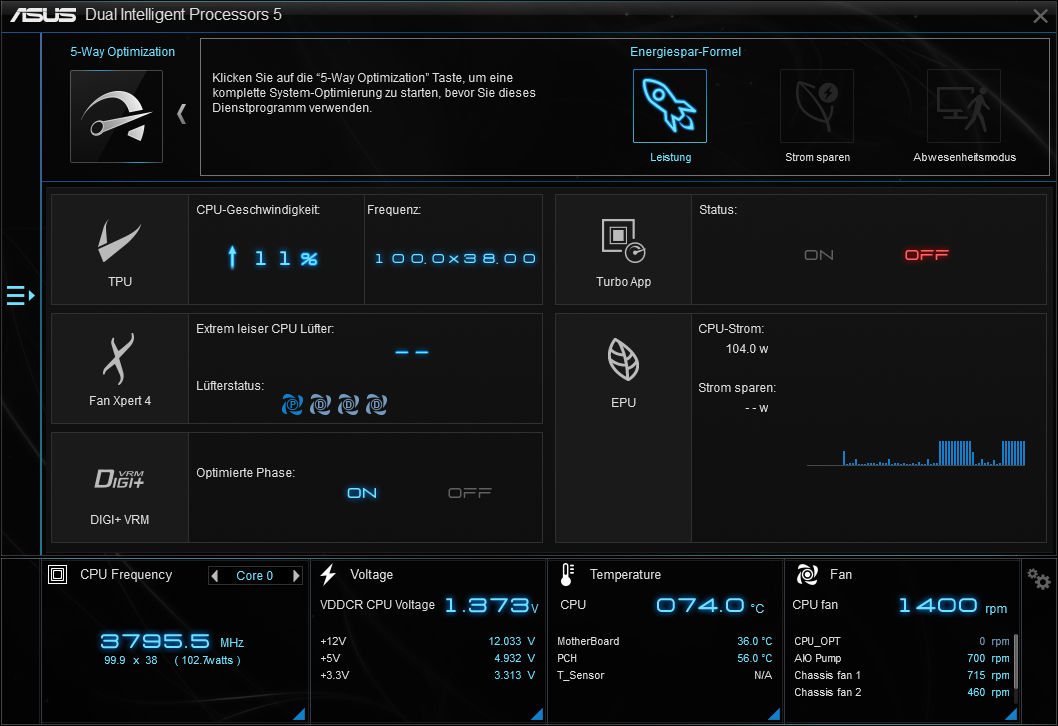Click the Fan panel fan icon
1058x726 pixels.
click(807, 574)
